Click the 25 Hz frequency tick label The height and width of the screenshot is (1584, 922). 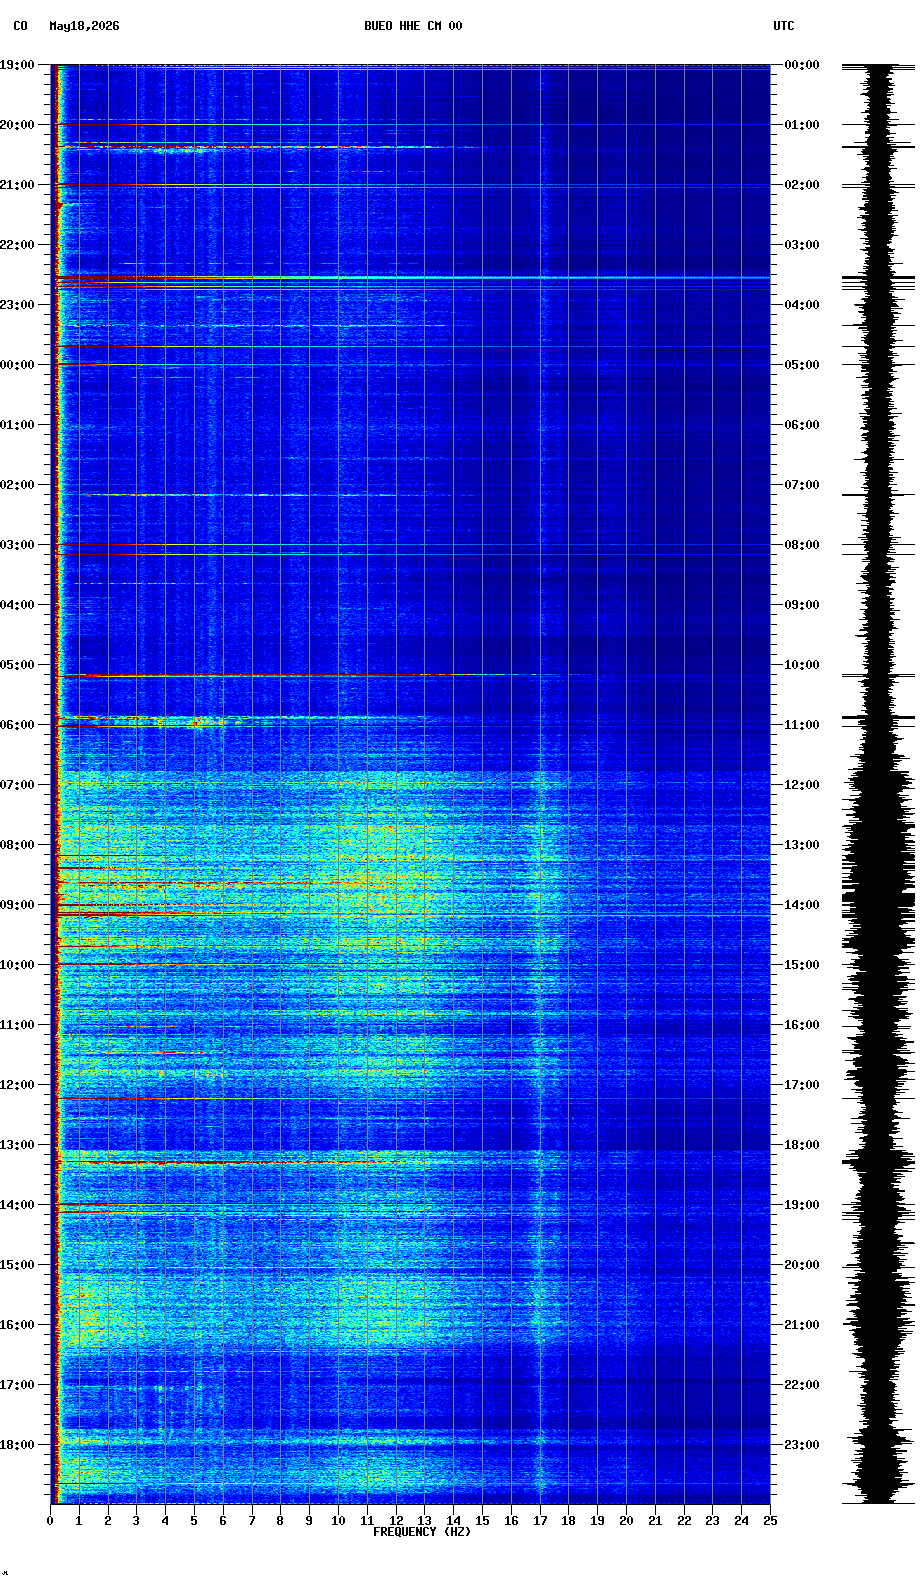click(x=770, y=1521)
